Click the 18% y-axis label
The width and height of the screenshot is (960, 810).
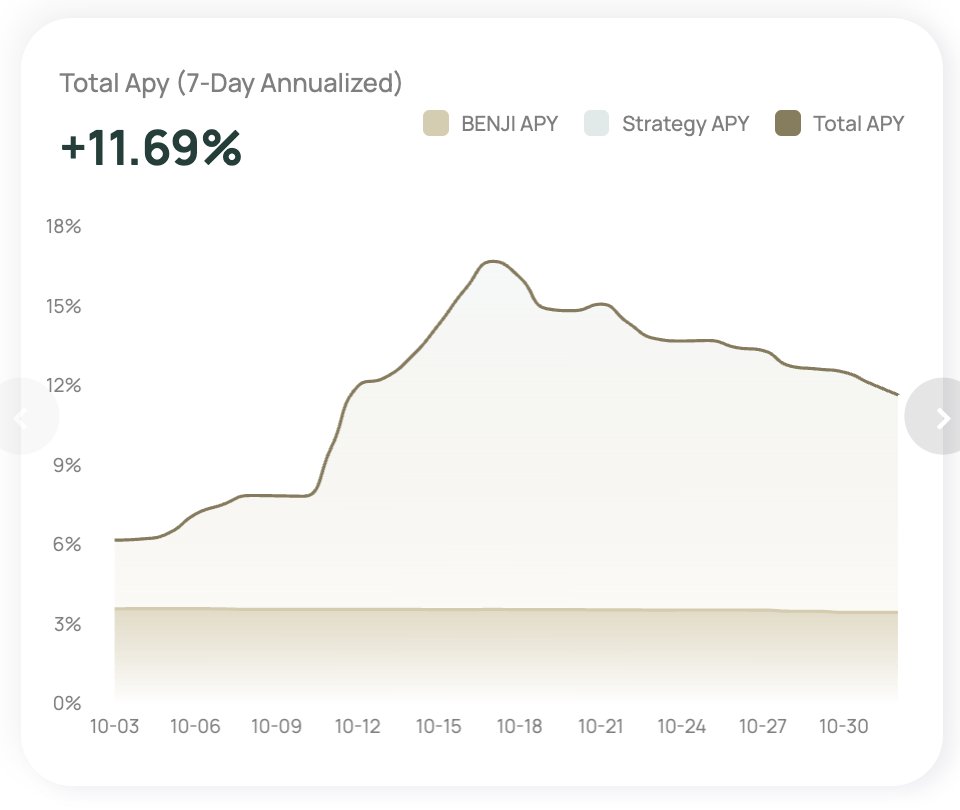[x=63, y=227]
